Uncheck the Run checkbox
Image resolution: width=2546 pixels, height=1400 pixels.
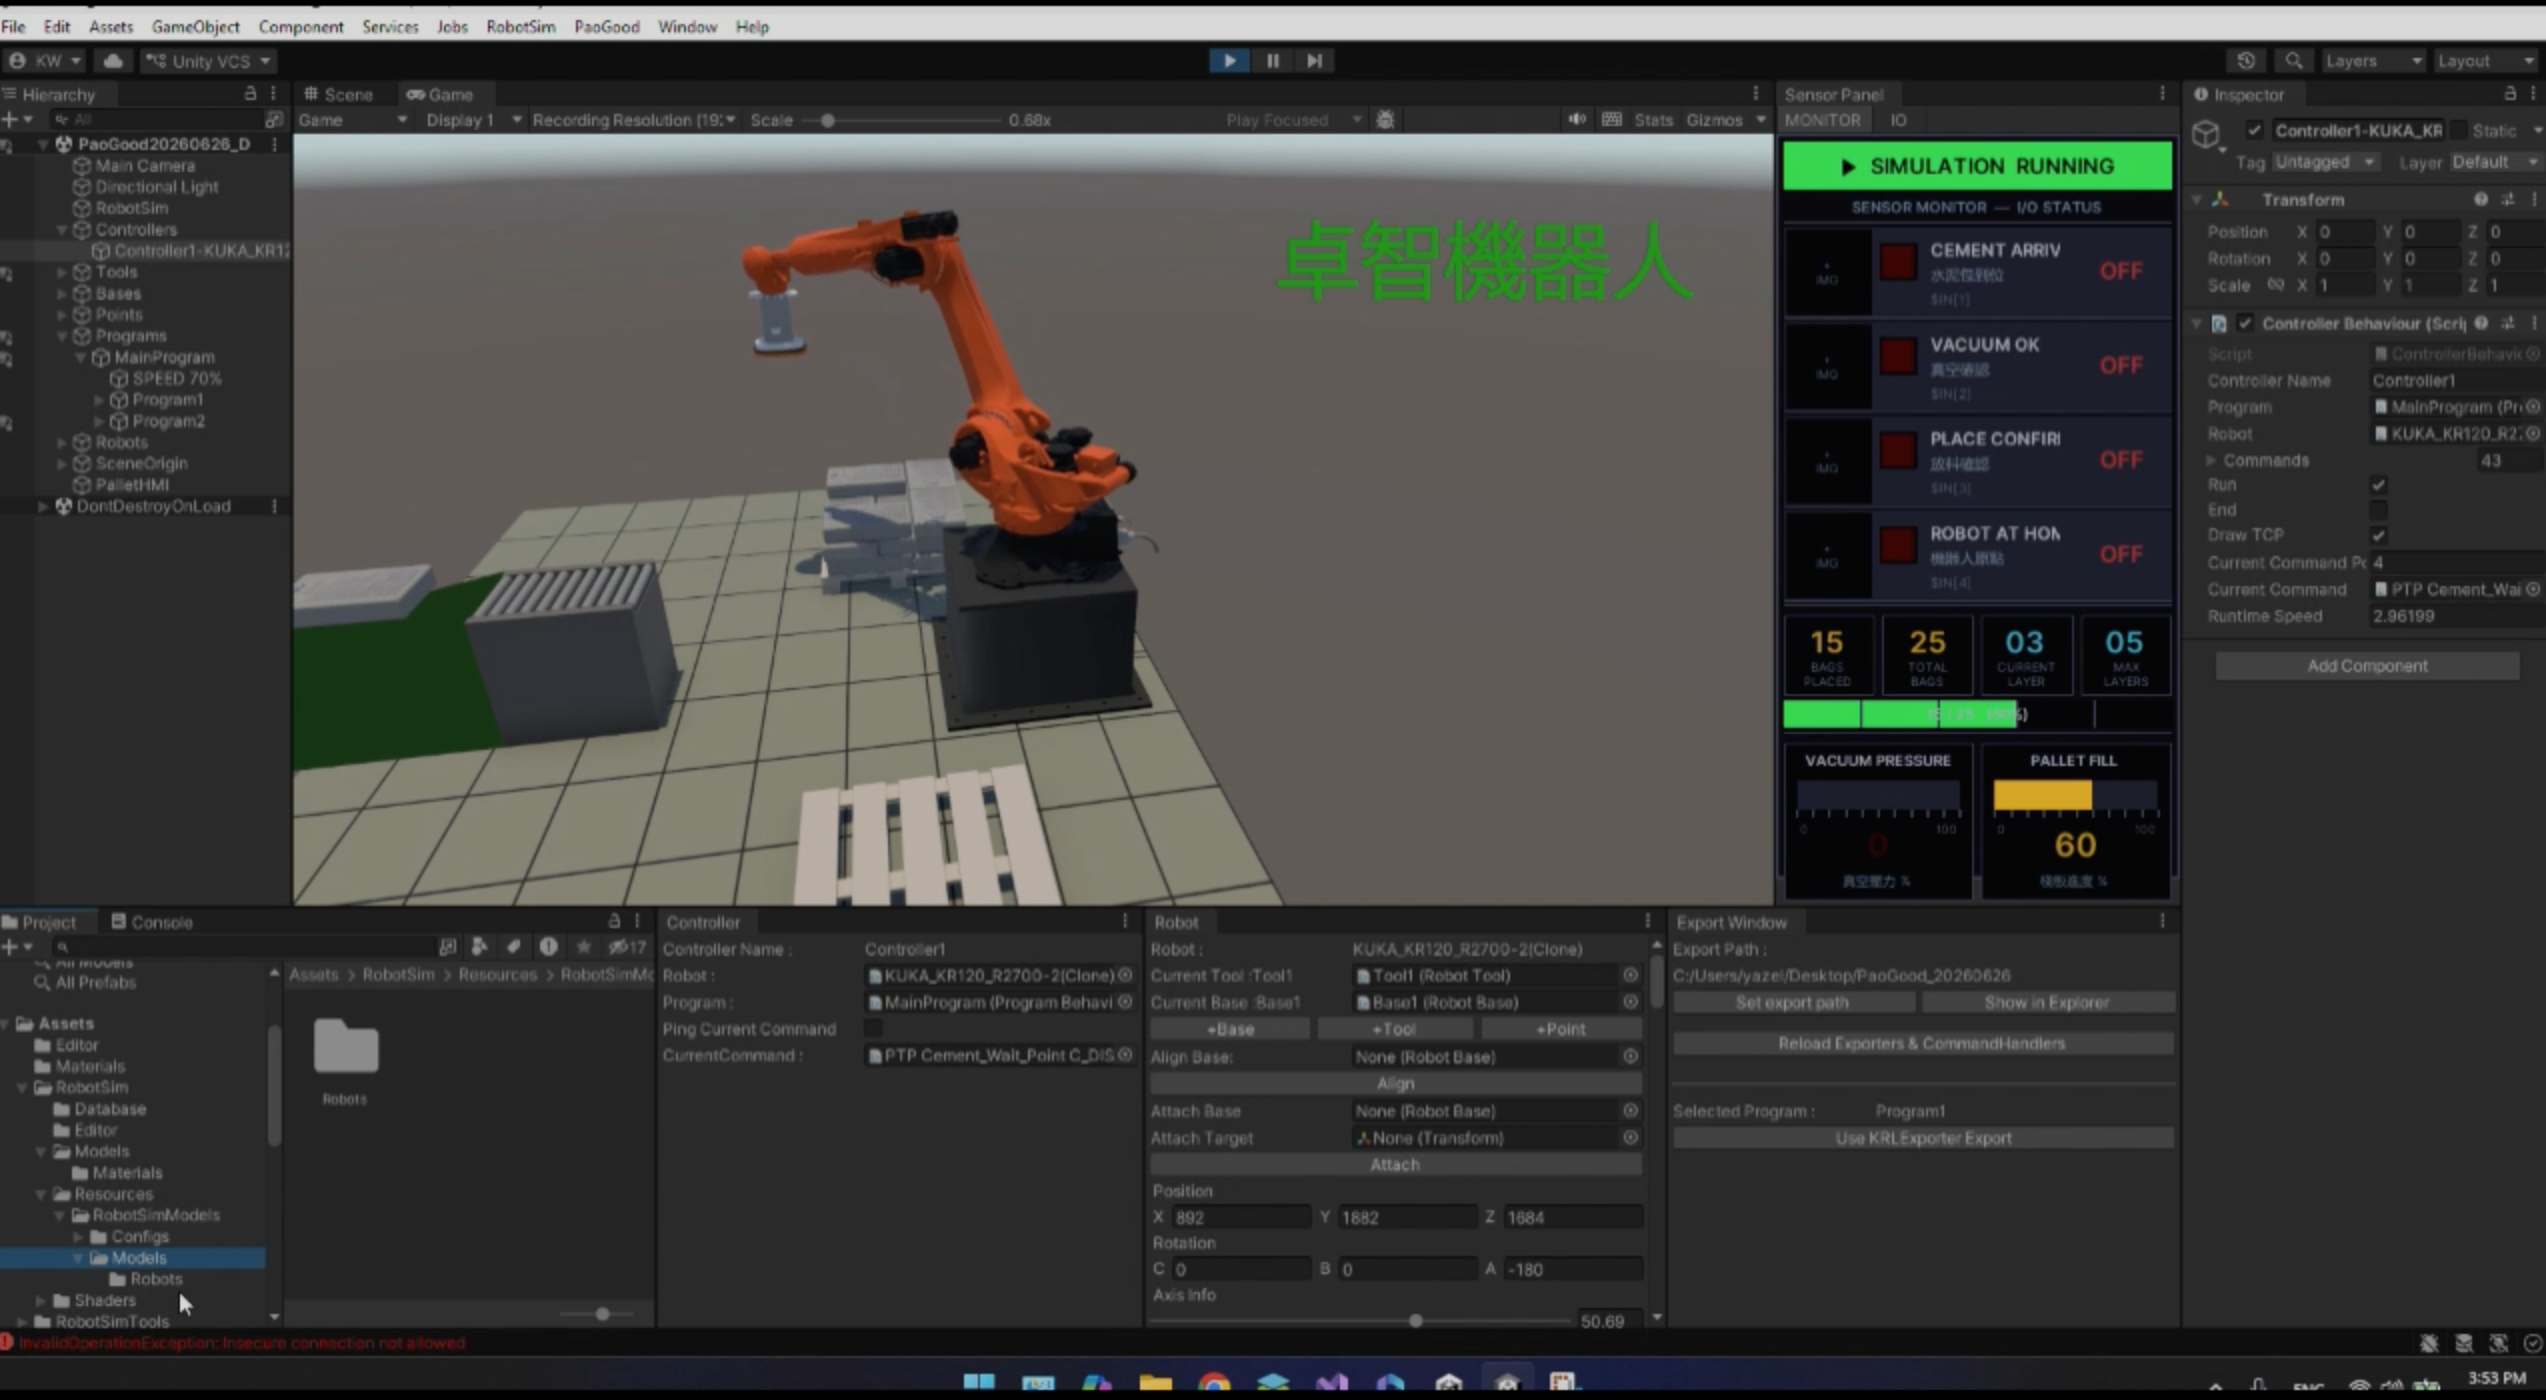2379,485
